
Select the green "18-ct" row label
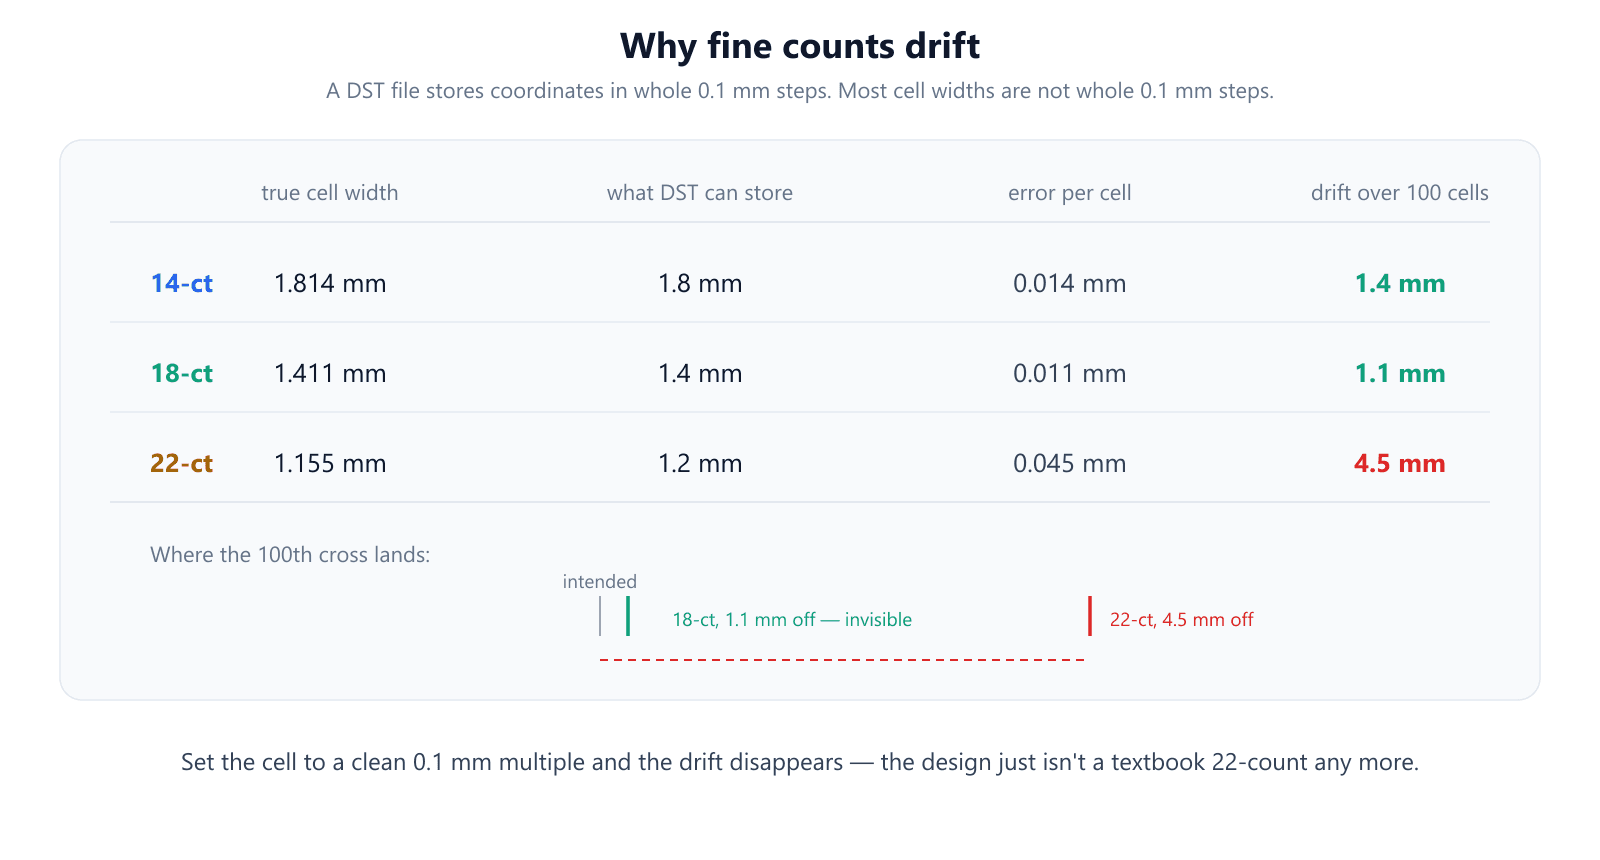pos(182,374)
